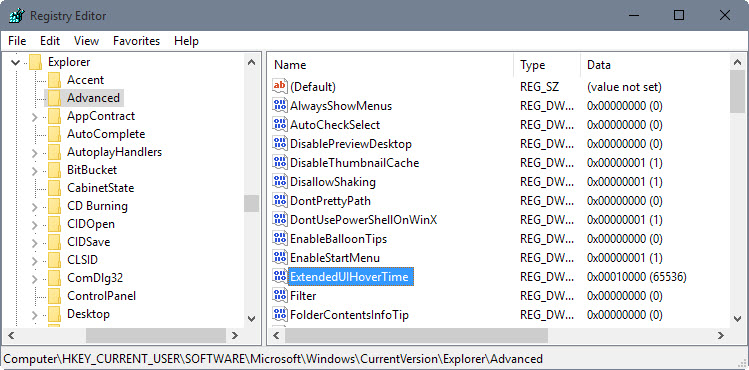Screen dimensions: 749x370
Task: Click values pane scroll down arrow
Action: (x=738, y=318)
